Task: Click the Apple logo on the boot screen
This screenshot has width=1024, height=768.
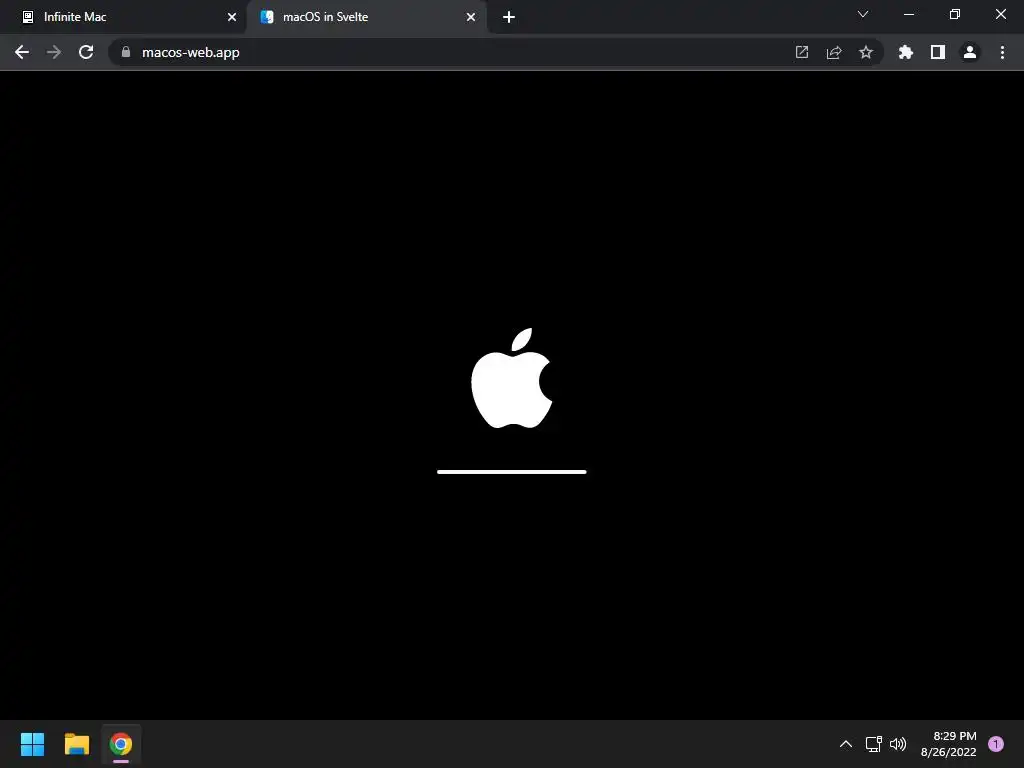Action: click(512, 378)
